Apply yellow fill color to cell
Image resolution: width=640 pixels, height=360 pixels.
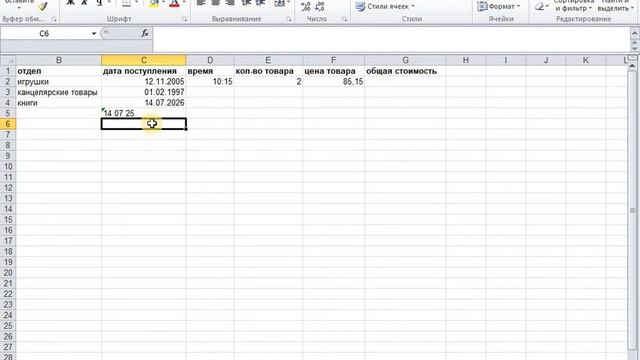coord(154,4)
